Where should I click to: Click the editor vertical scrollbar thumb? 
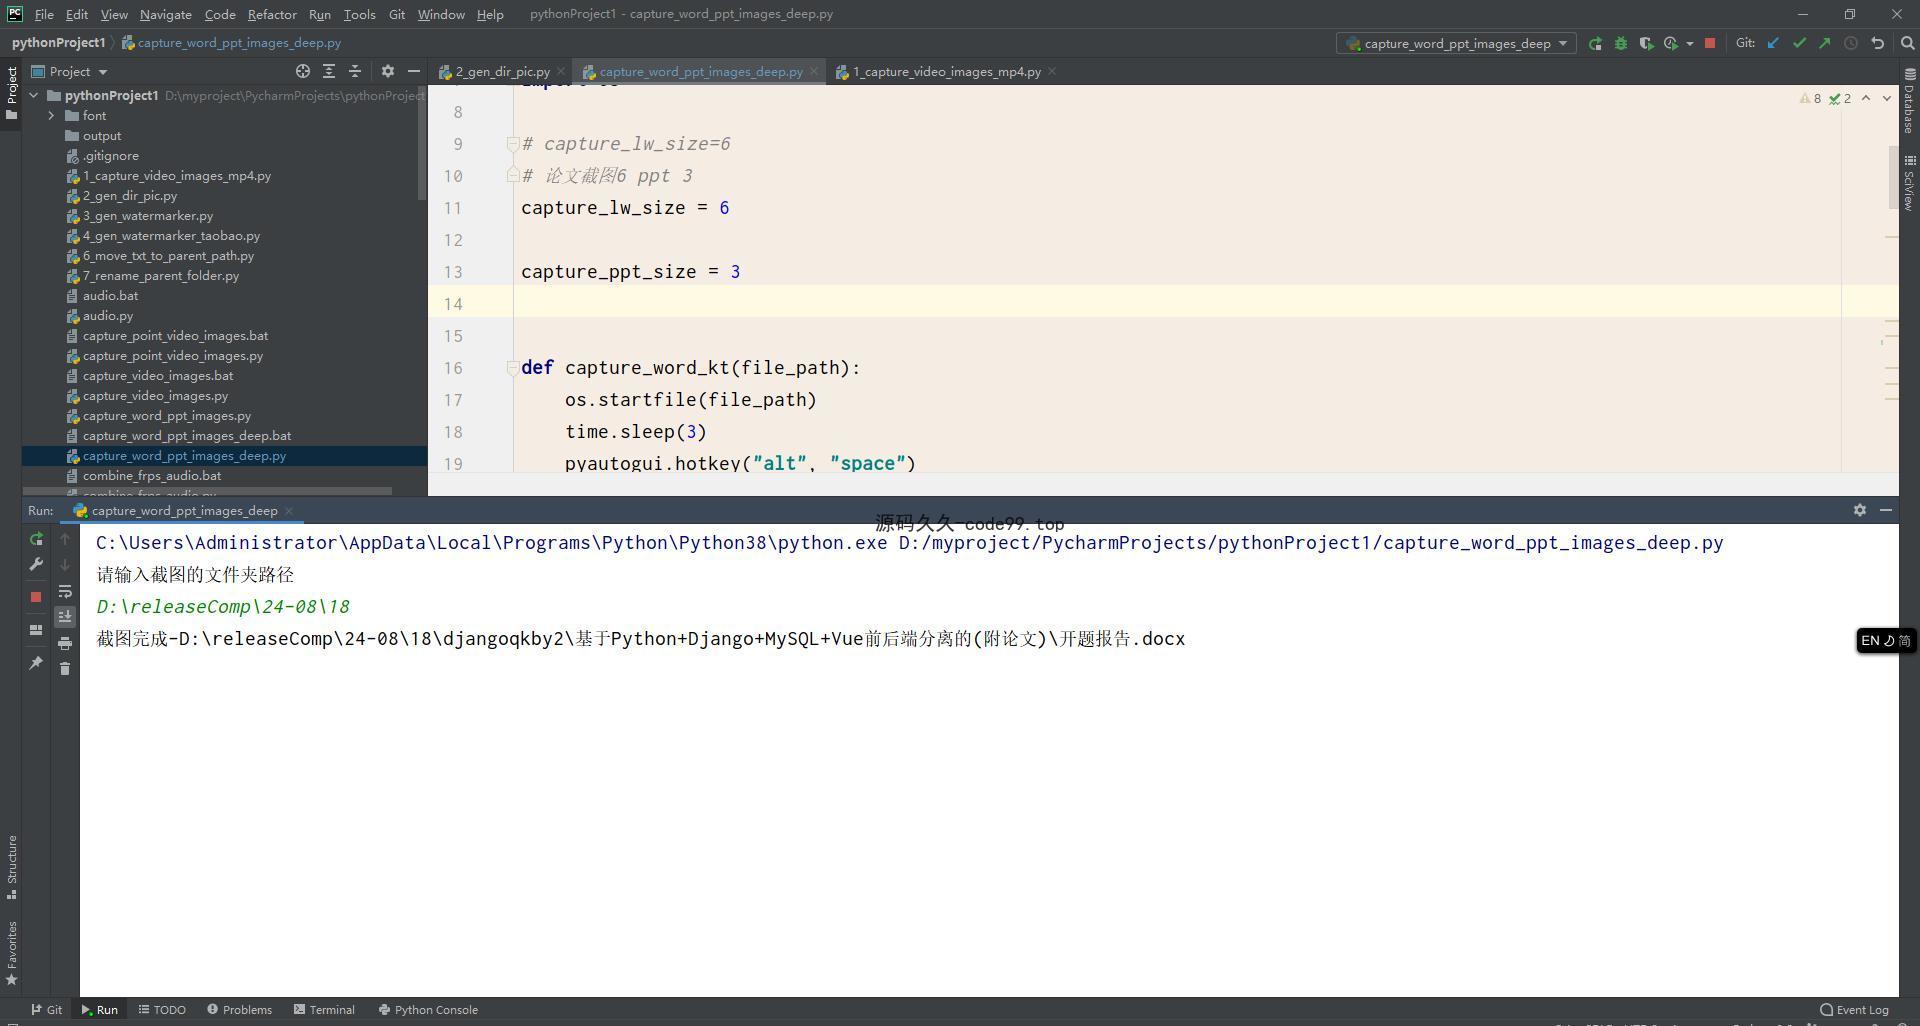point(1893,177)
